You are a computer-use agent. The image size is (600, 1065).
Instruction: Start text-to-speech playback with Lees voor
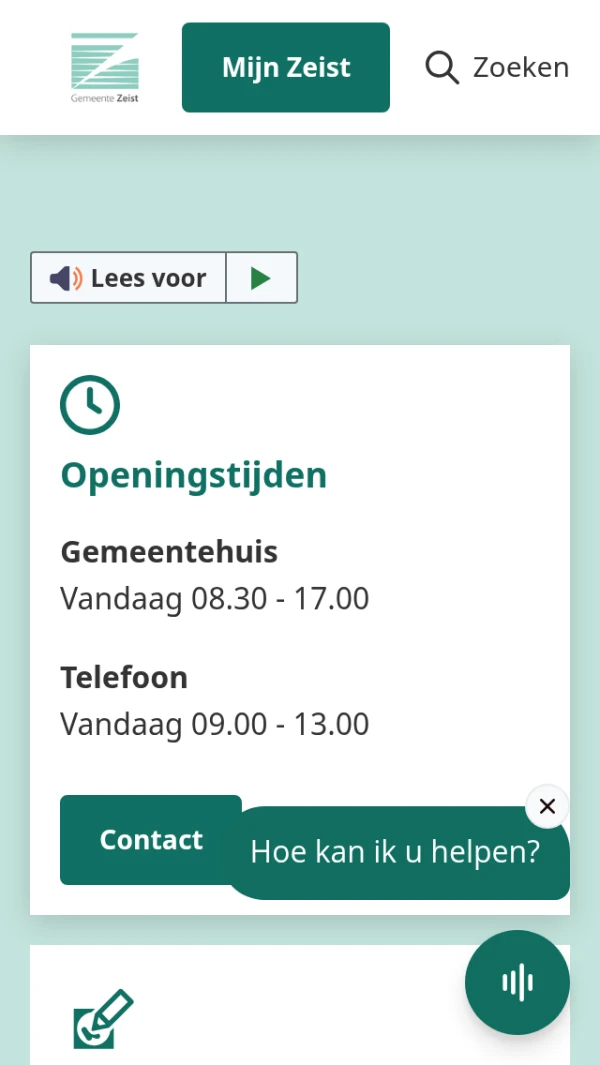tap(261, 277)
